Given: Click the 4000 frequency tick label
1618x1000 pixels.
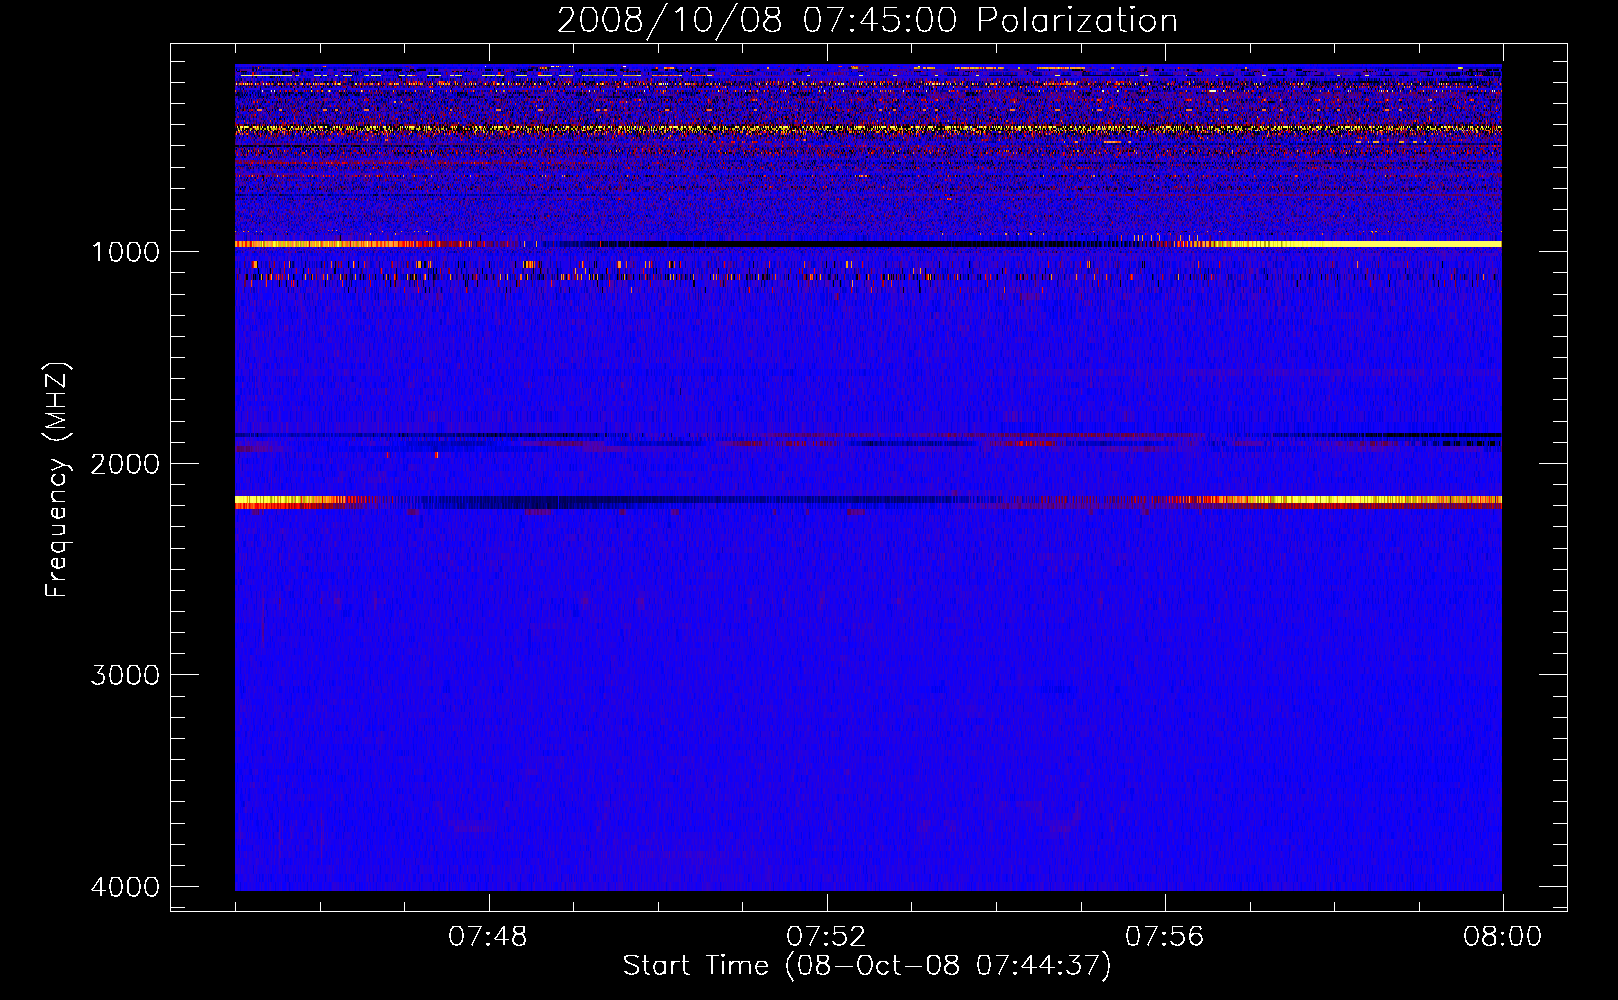Looking at the screenshot, I should [x=125, y=887].
